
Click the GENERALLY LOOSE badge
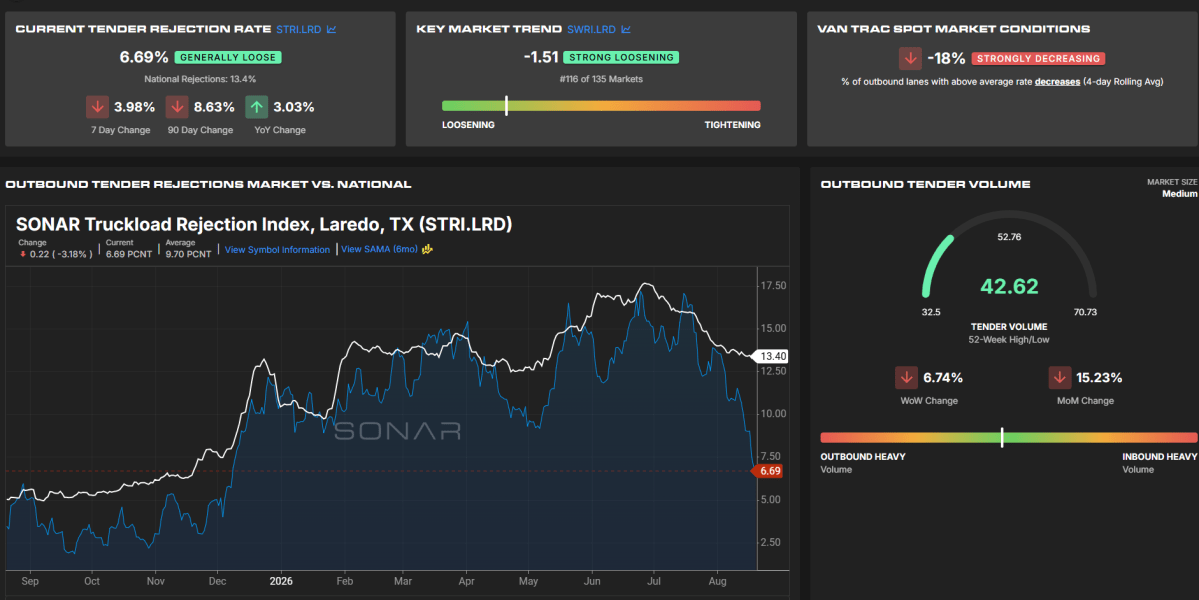pos(228,57)
